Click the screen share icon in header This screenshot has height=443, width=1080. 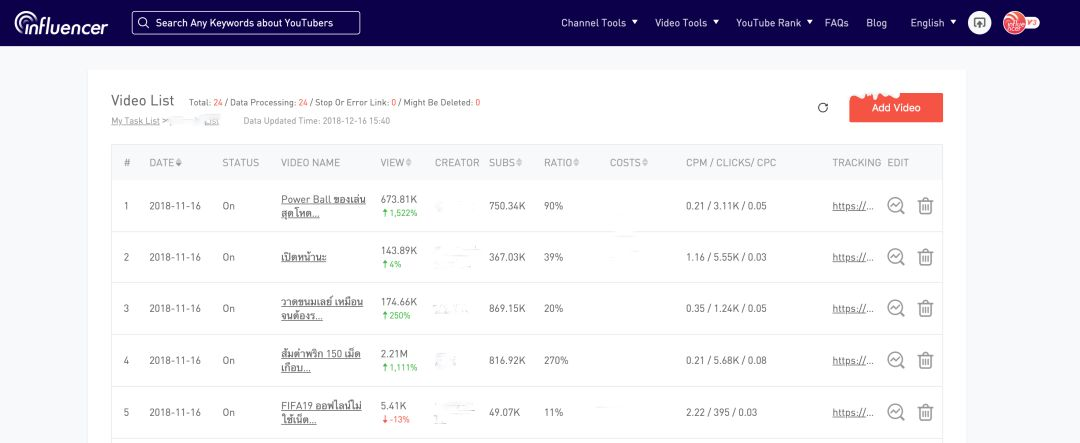pos(979,23)
